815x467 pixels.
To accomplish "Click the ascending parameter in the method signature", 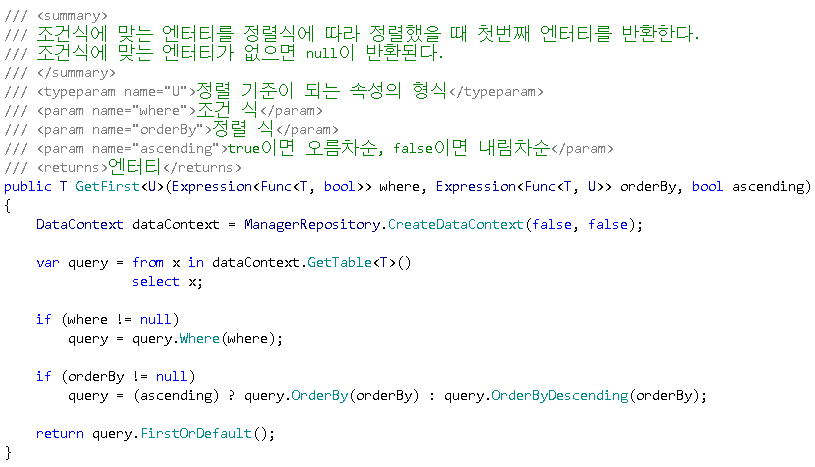I will (x=768, y=187).
